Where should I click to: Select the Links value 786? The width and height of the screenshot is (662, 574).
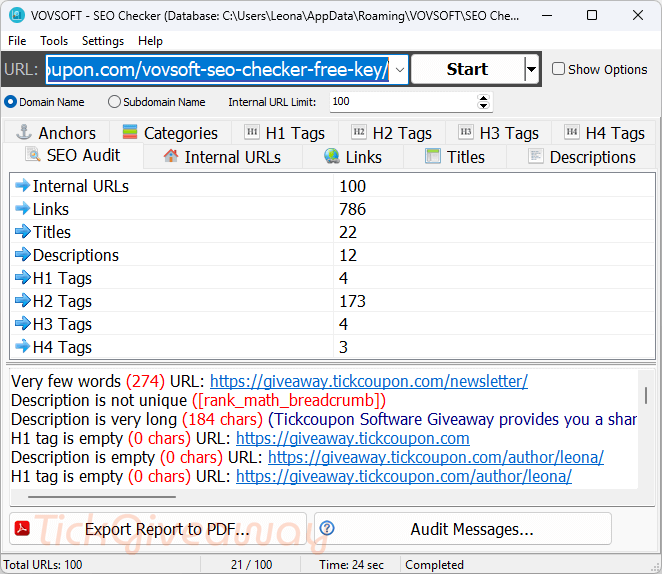click(x=353, y=209)
